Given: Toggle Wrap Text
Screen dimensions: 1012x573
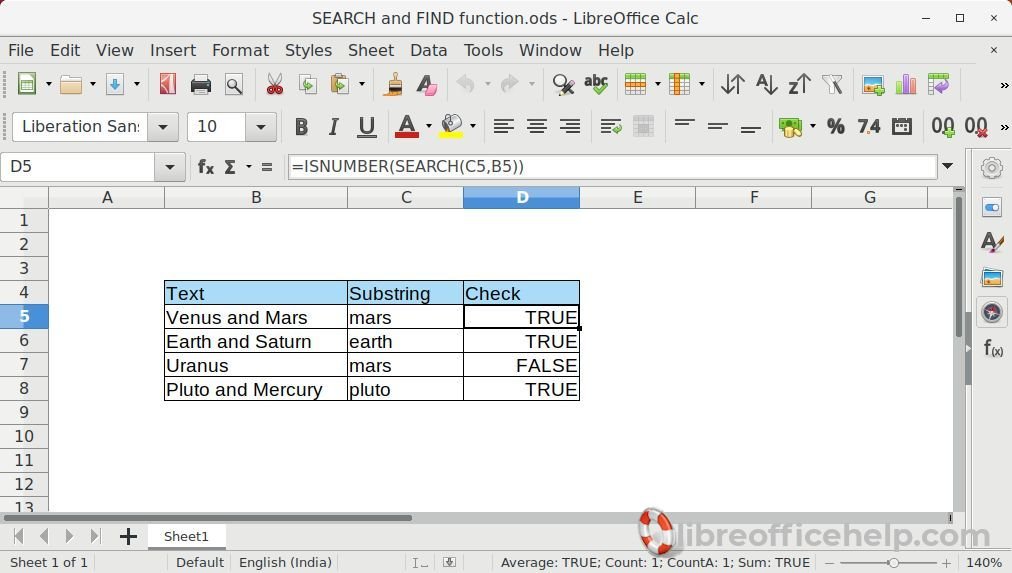Looking at the screenshot, I should click(x=611, y=126).
